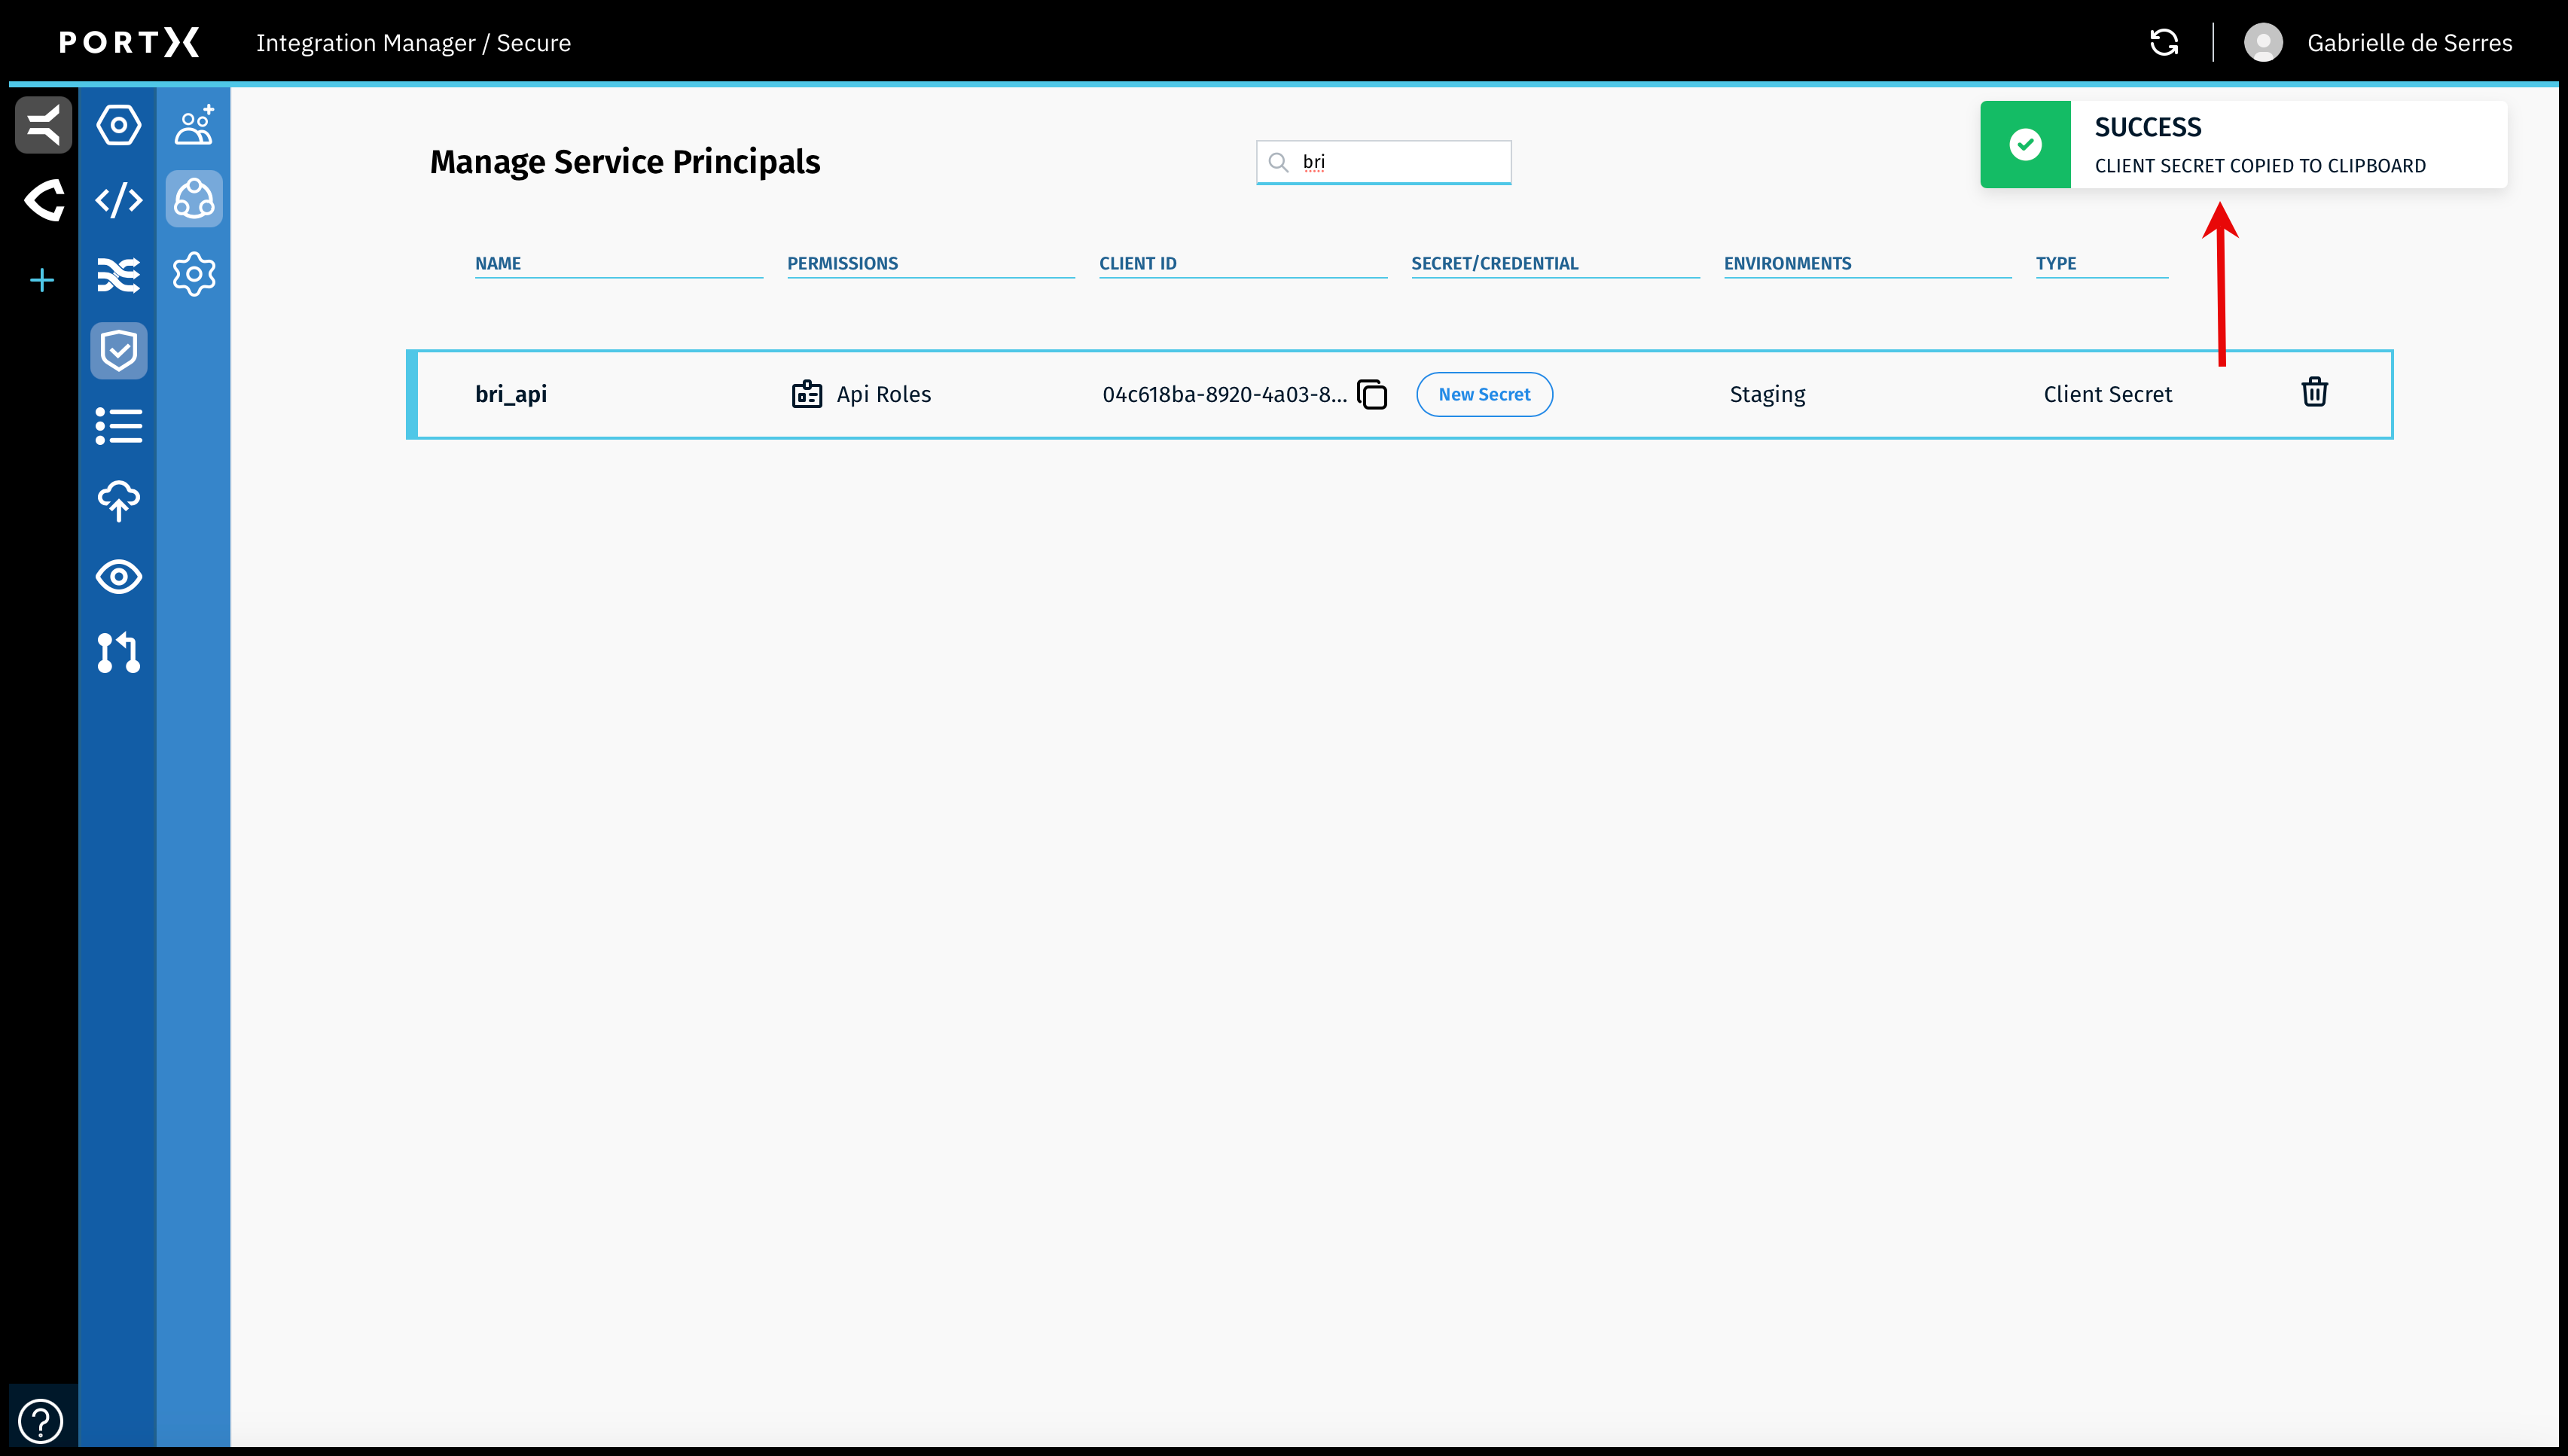Open the list view icon in the sidebar

pos(118,426)
